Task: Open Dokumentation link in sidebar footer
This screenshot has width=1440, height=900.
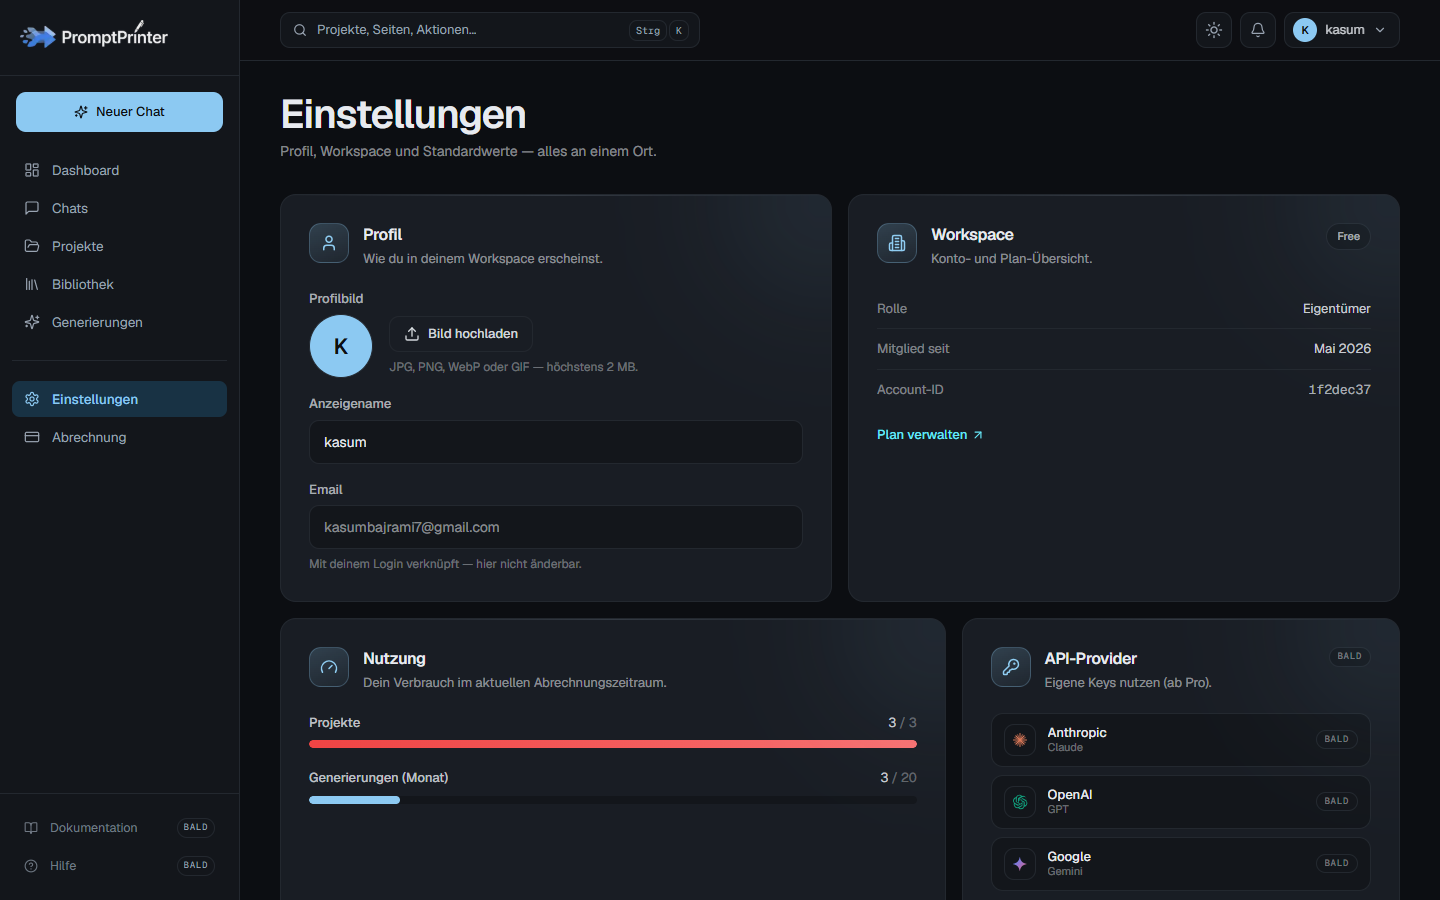Action: point(119,827)
